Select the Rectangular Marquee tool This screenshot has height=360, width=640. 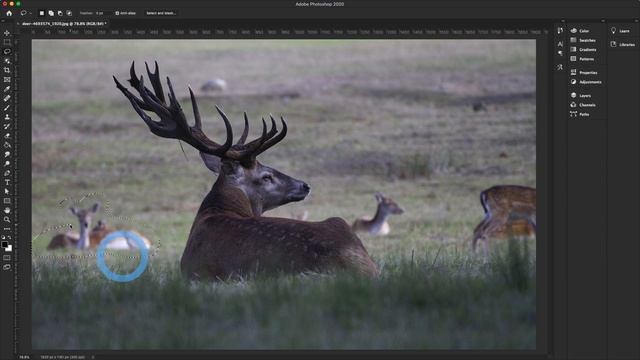pyautogui.click(x=7, y=42)
